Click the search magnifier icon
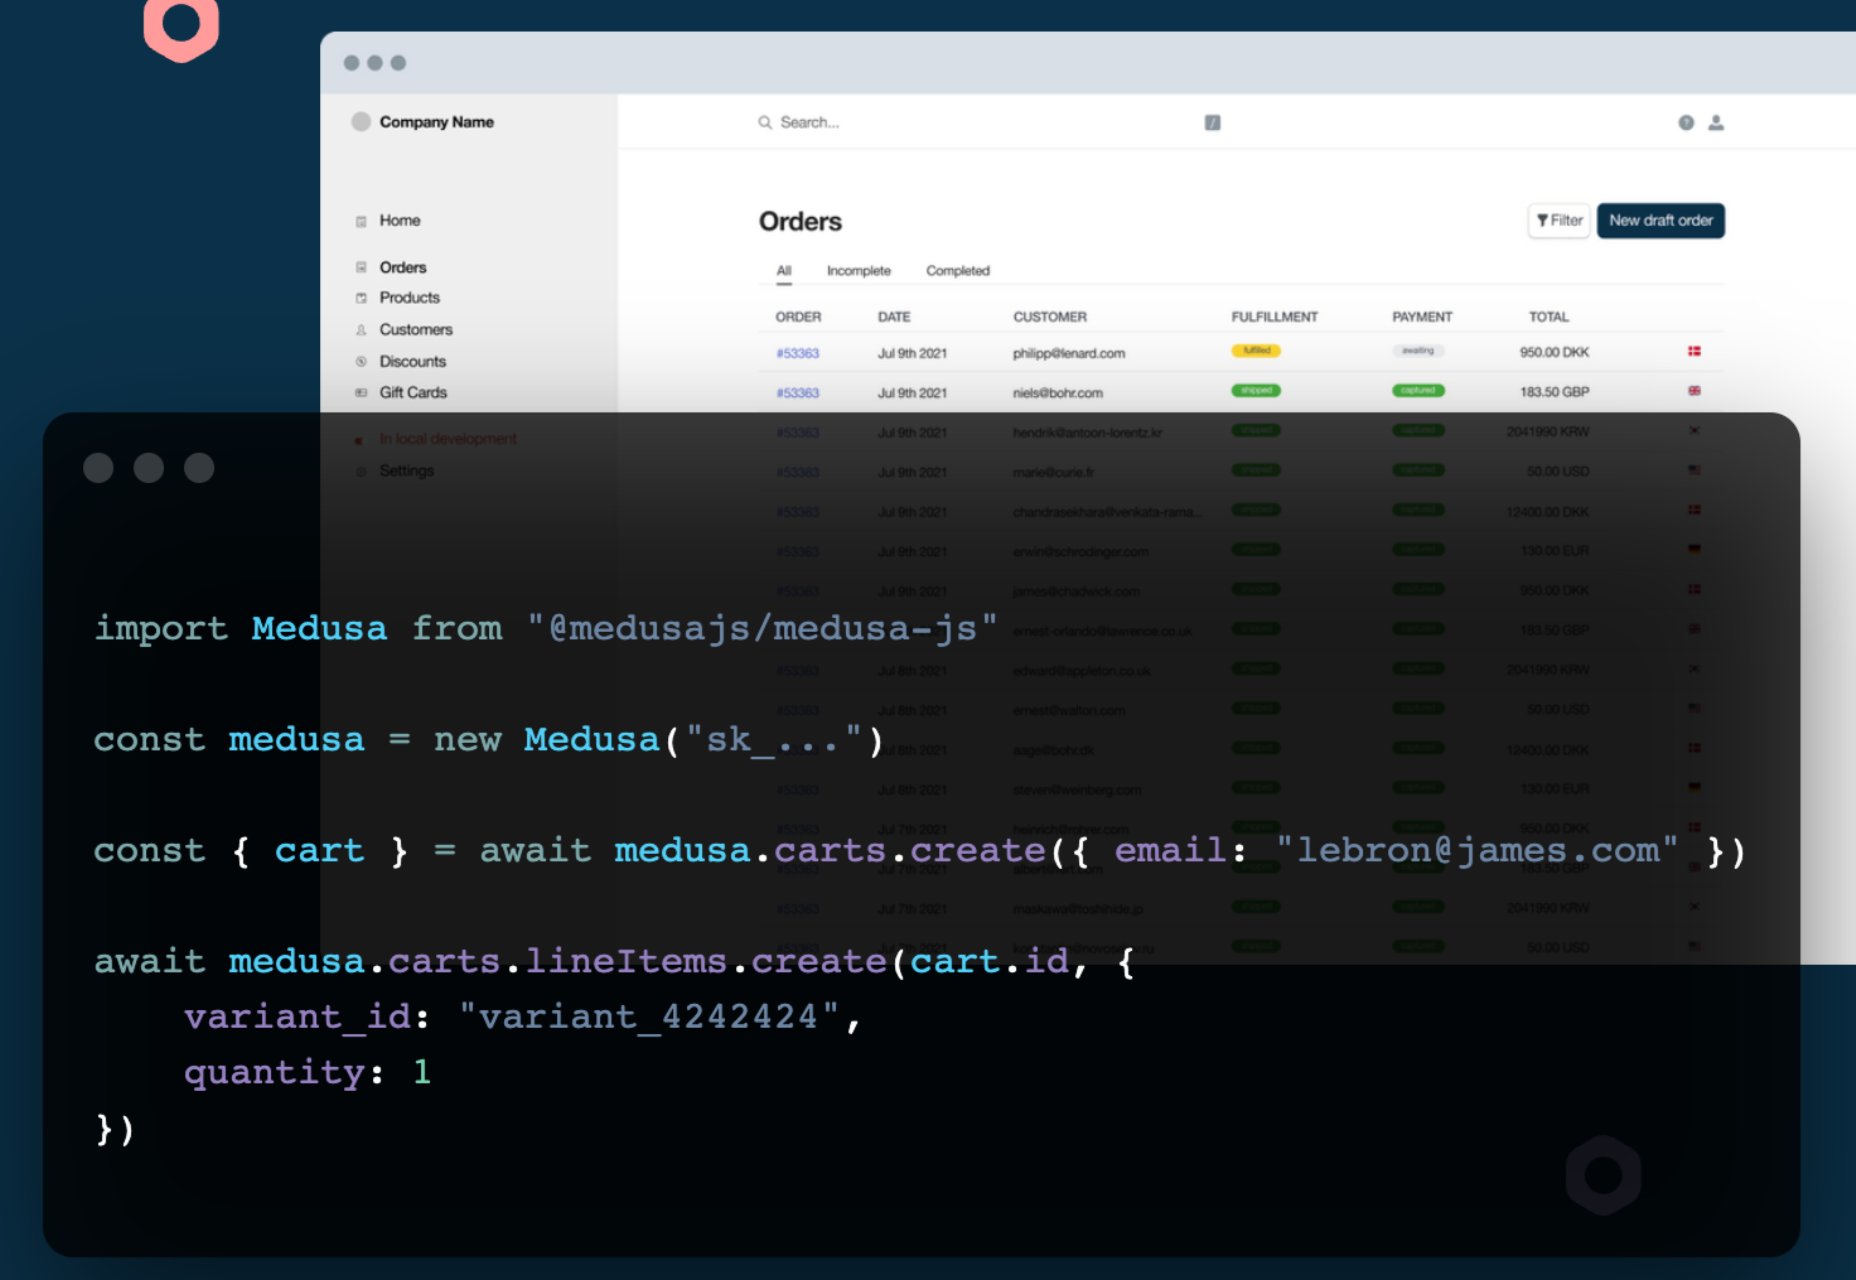Image resolution: width=1856 pixels, height=1280 pixels. tap(765, 122)
